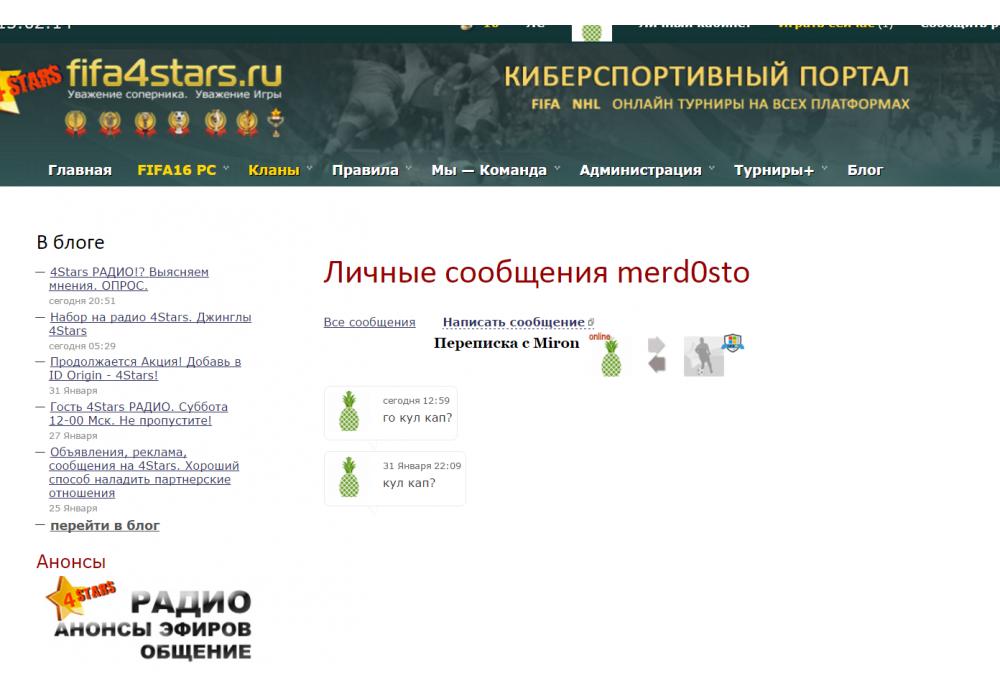Expand the Кланы menu arrow
Viewport: 1000px width, 700px height.
point(309,169)
